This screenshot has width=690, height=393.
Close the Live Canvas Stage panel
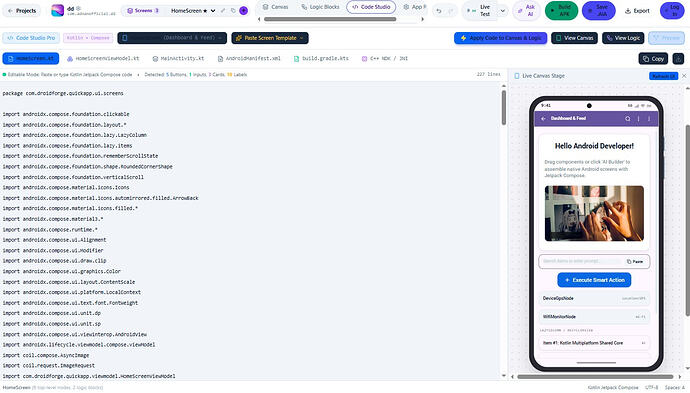pyautogui.click(x=684, y=76)
